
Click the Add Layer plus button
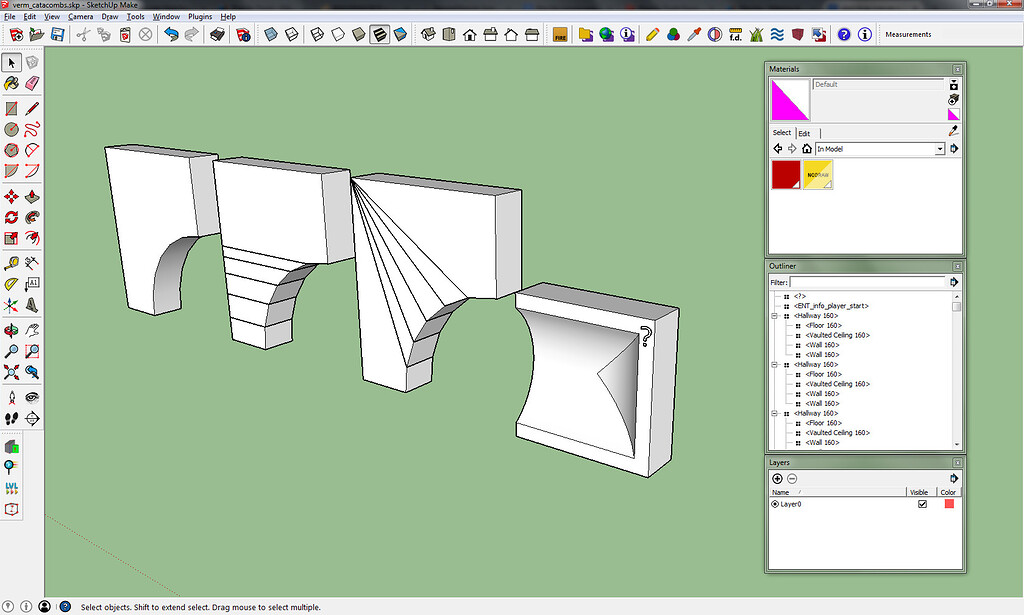click(777, 479)
